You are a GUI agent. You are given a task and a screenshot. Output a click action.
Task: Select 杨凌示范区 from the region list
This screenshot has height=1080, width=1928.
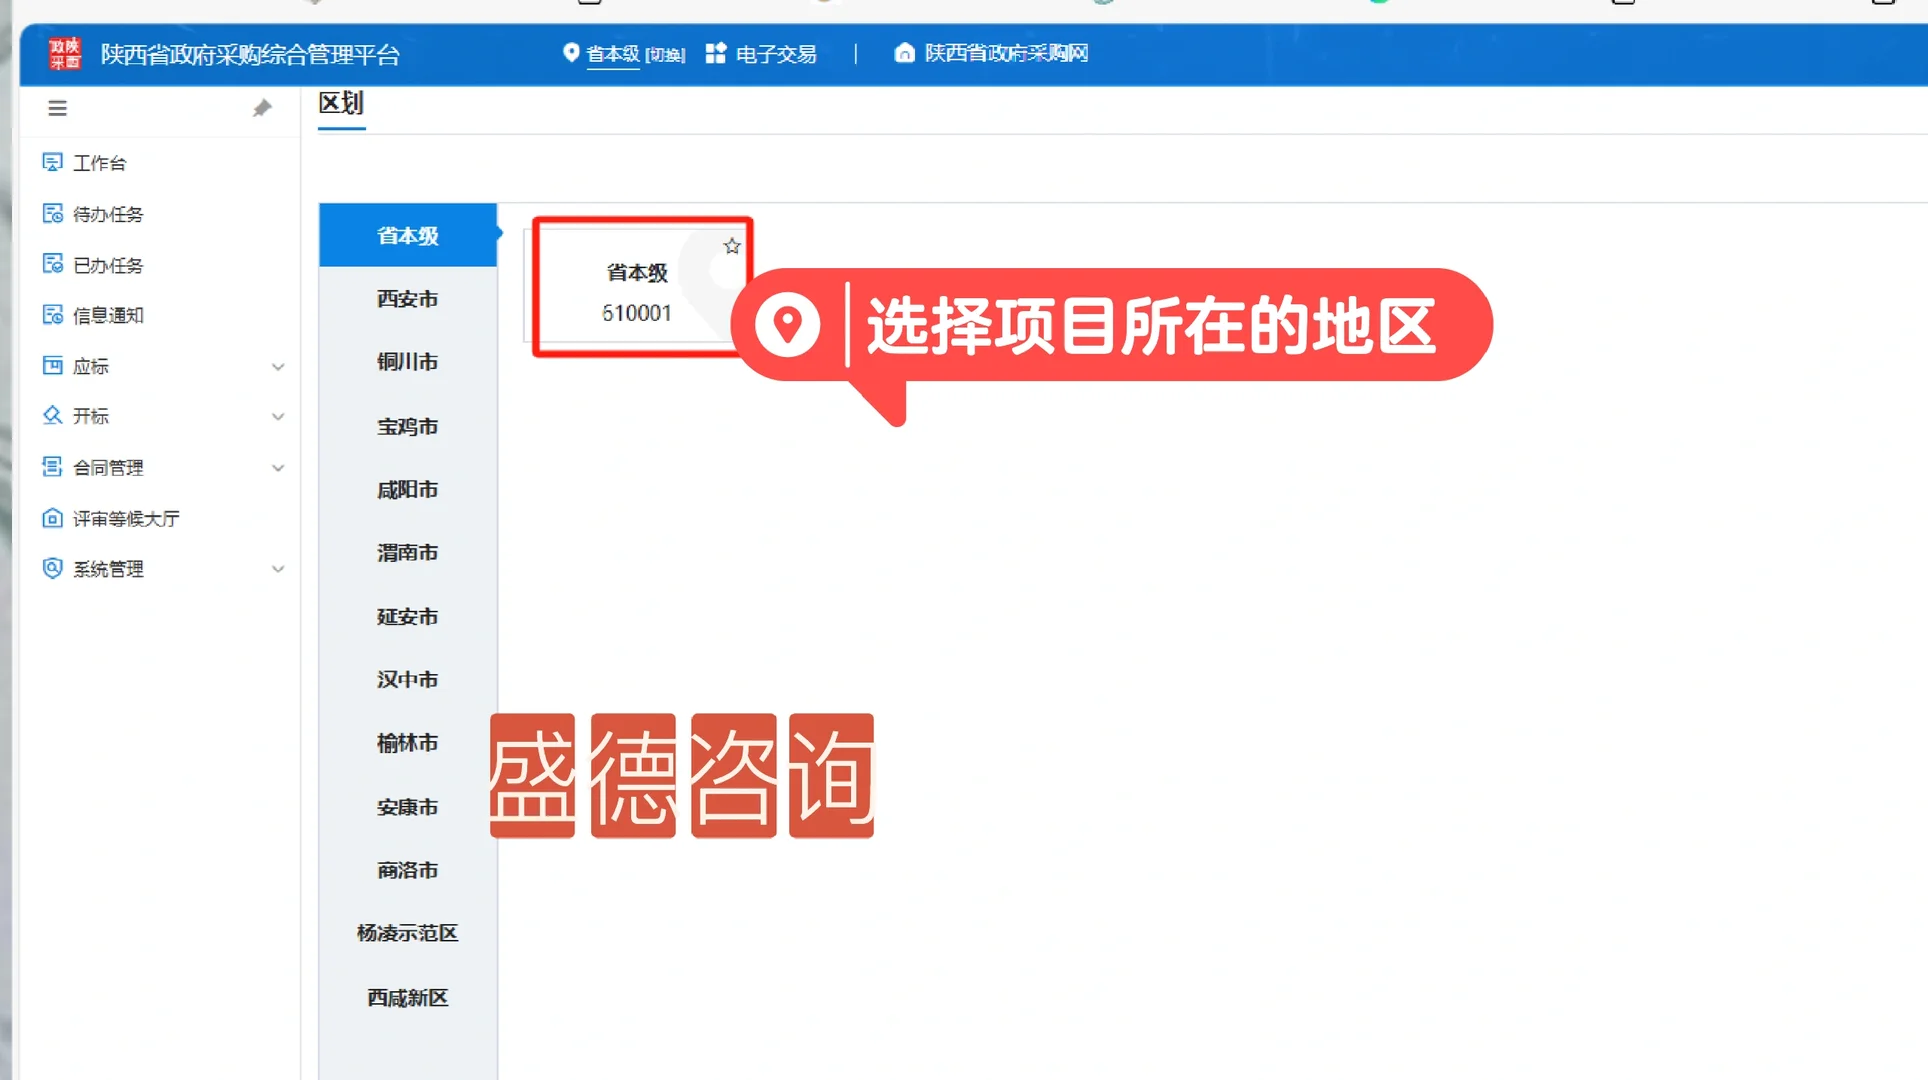(x=407, y=933)
